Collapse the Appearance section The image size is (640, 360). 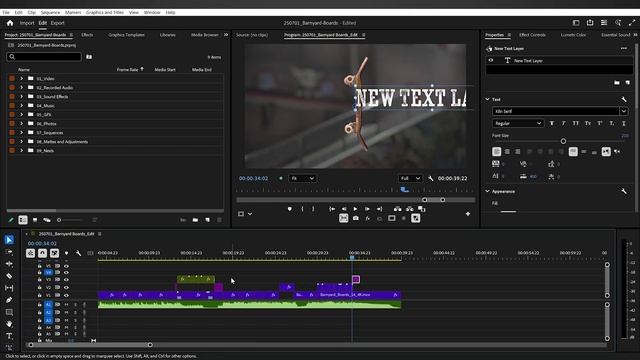pos(487,191)
